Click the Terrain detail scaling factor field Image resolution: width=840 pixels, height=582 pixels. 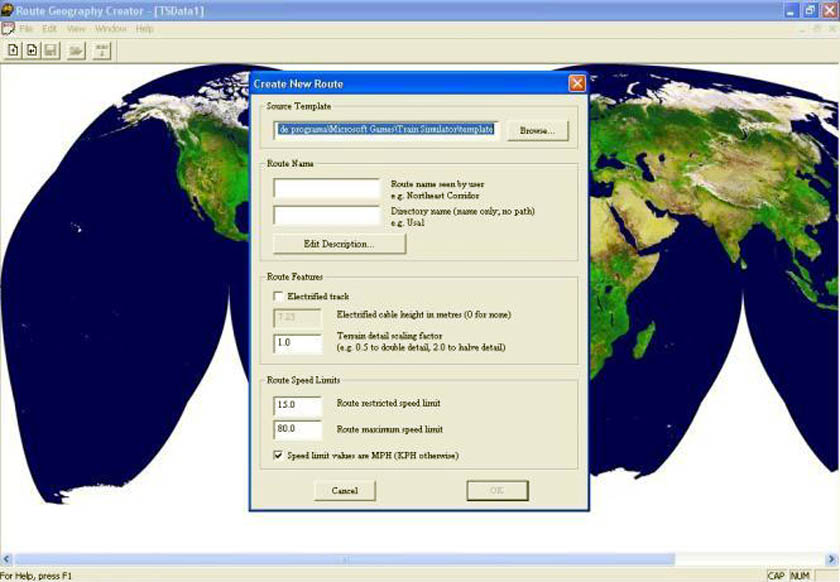click(298, 344)
